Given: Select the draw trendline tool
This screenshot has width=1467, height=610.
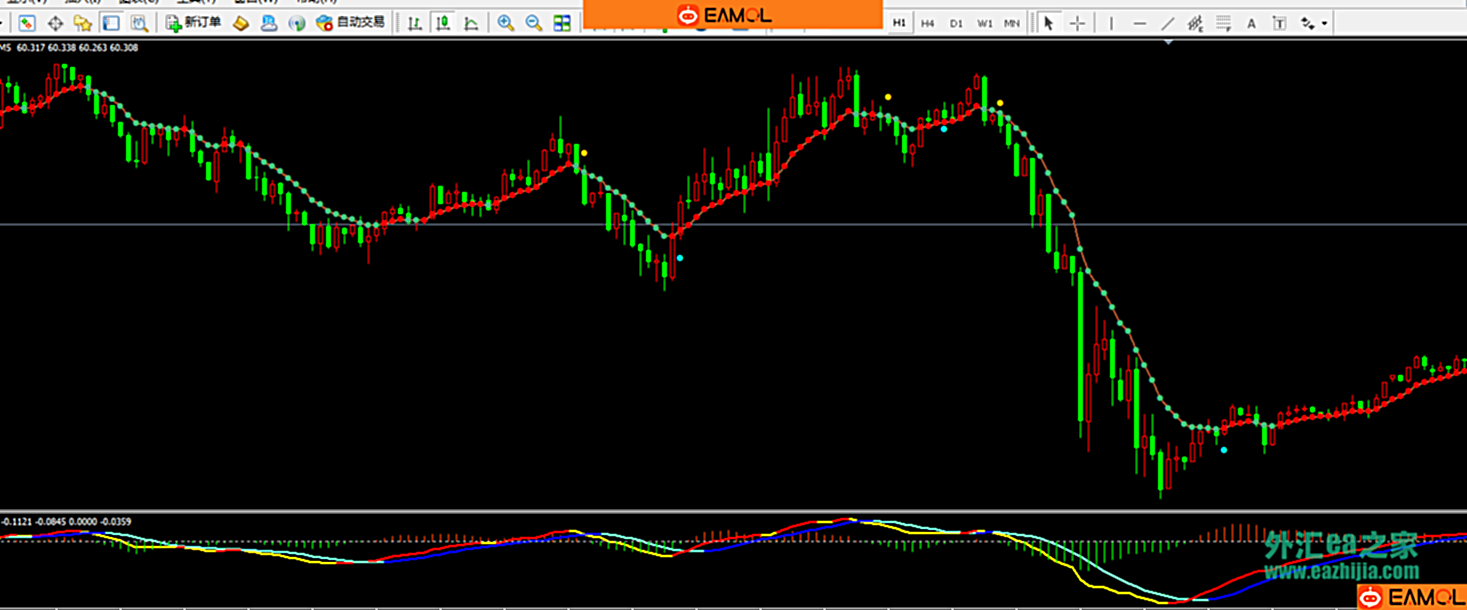Looking at the screenshot, I should point(1167,23).
